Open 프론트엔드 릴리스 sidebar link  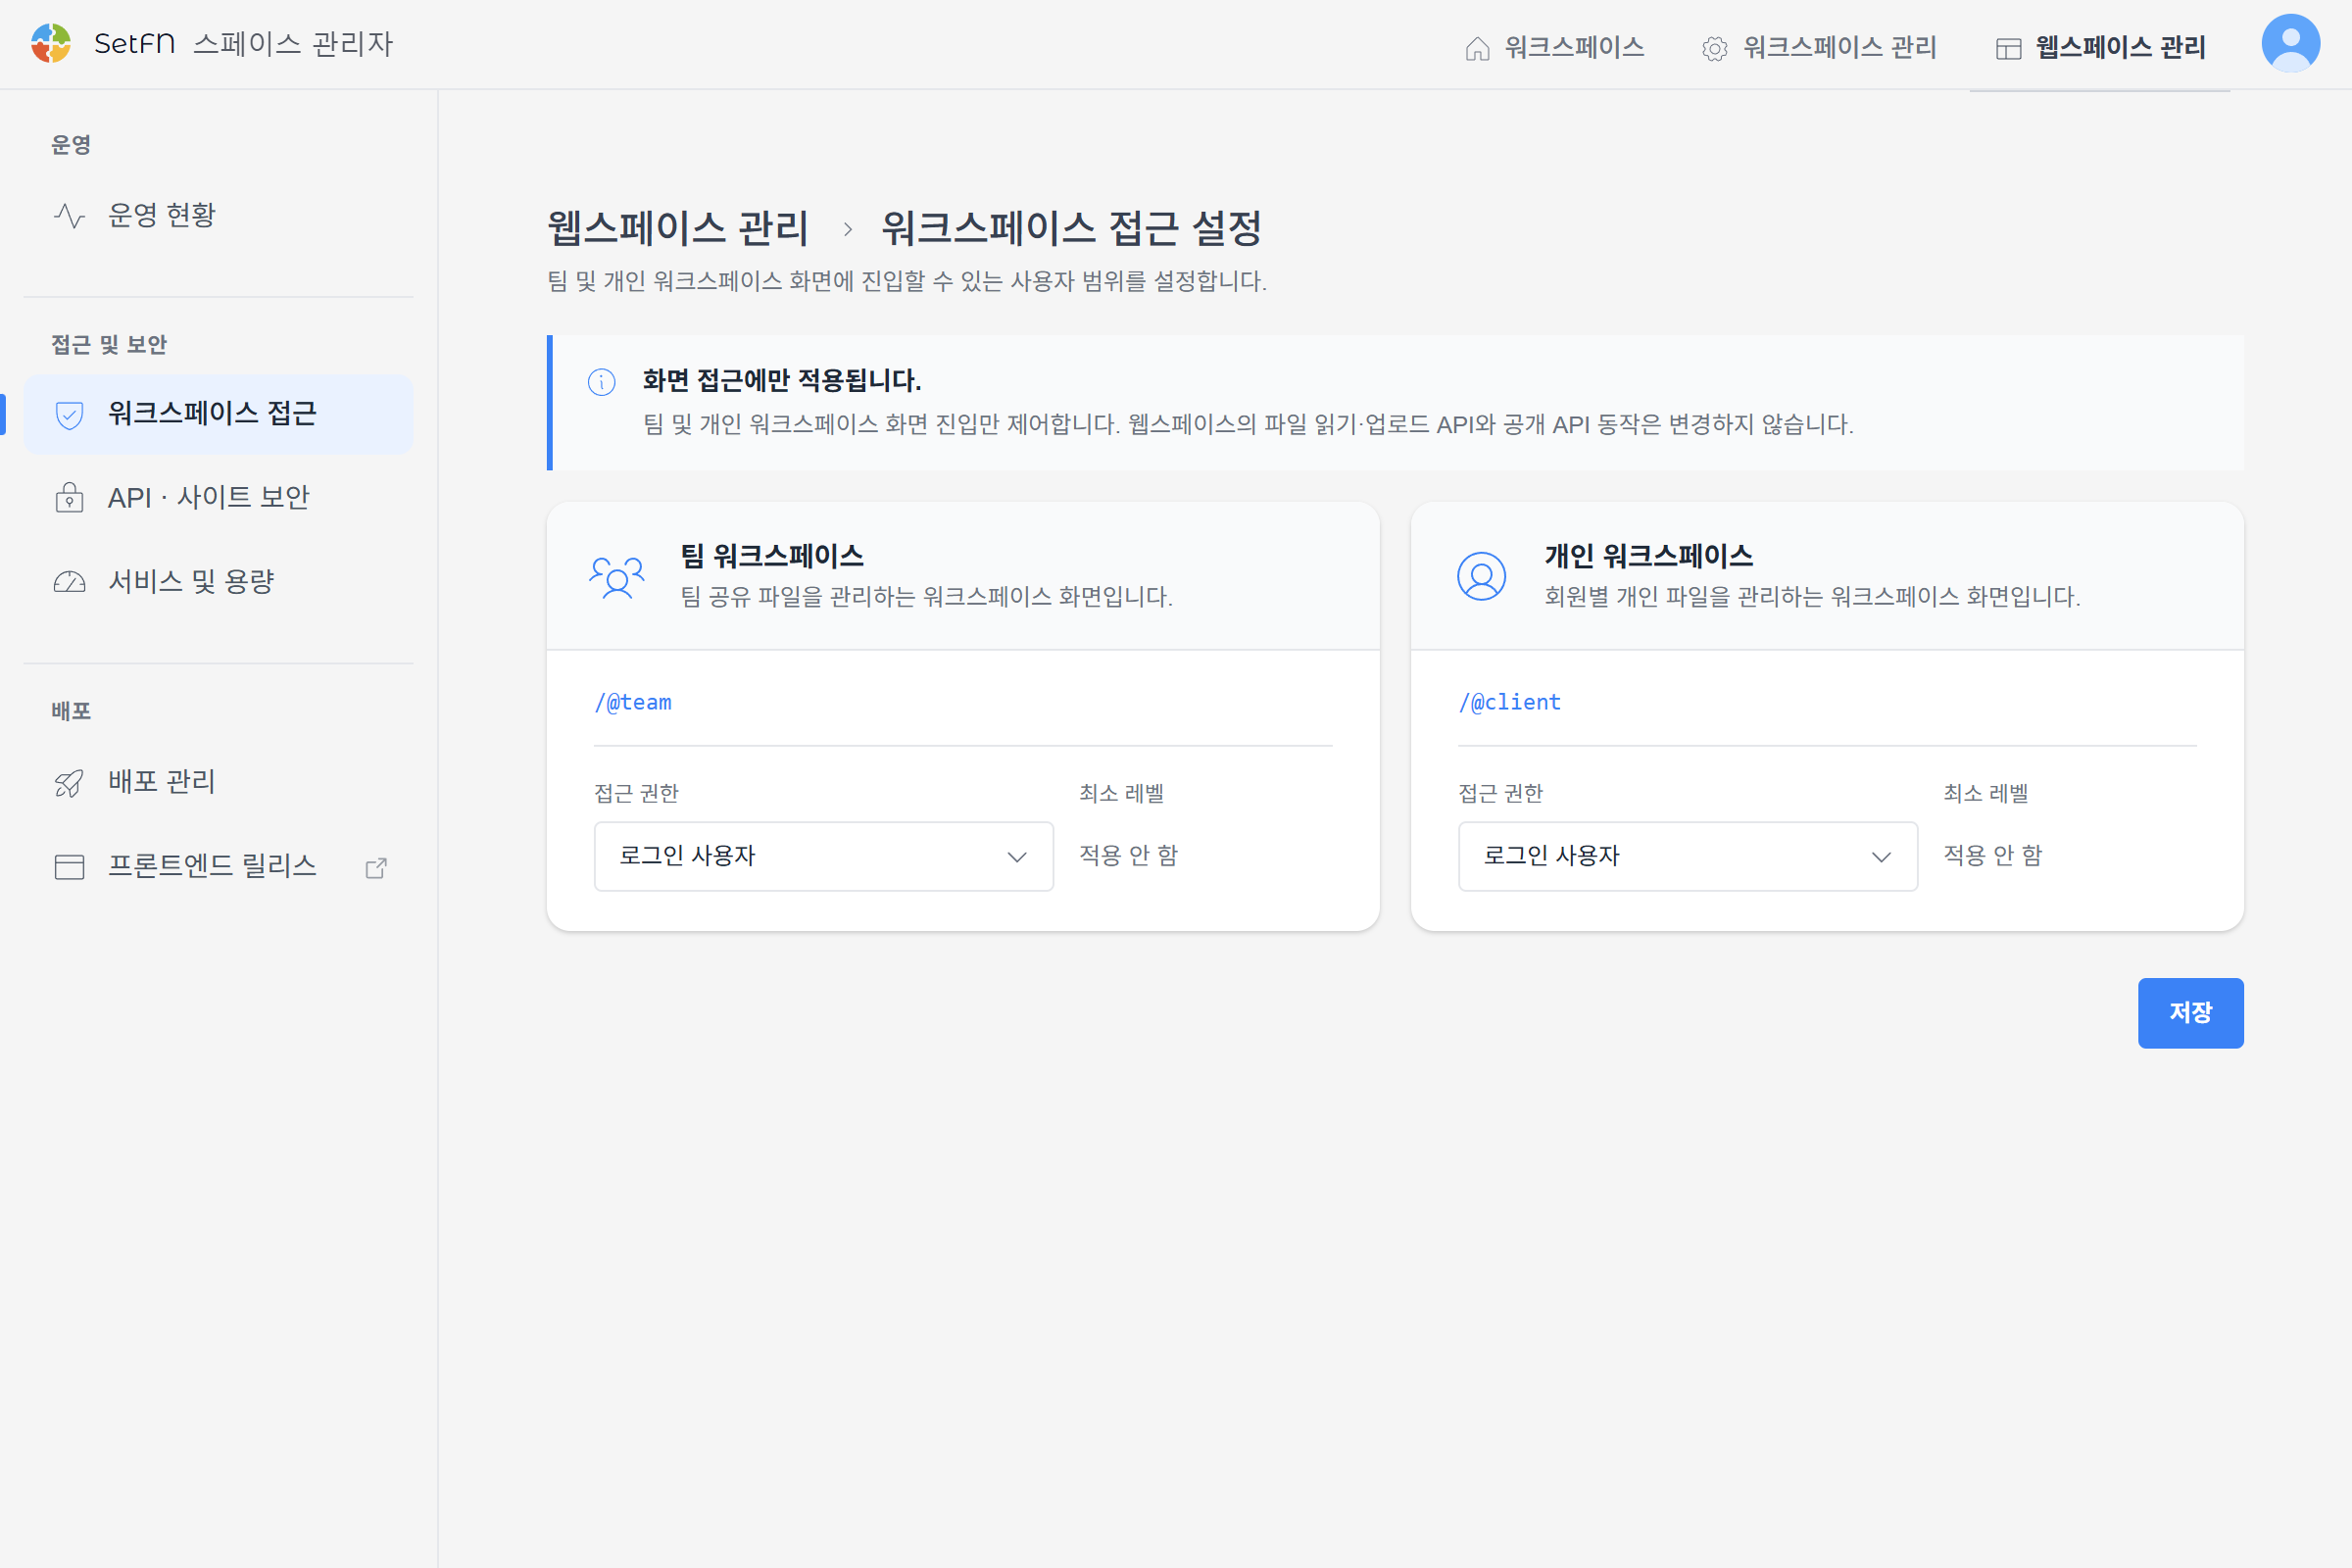coord(218,866)
